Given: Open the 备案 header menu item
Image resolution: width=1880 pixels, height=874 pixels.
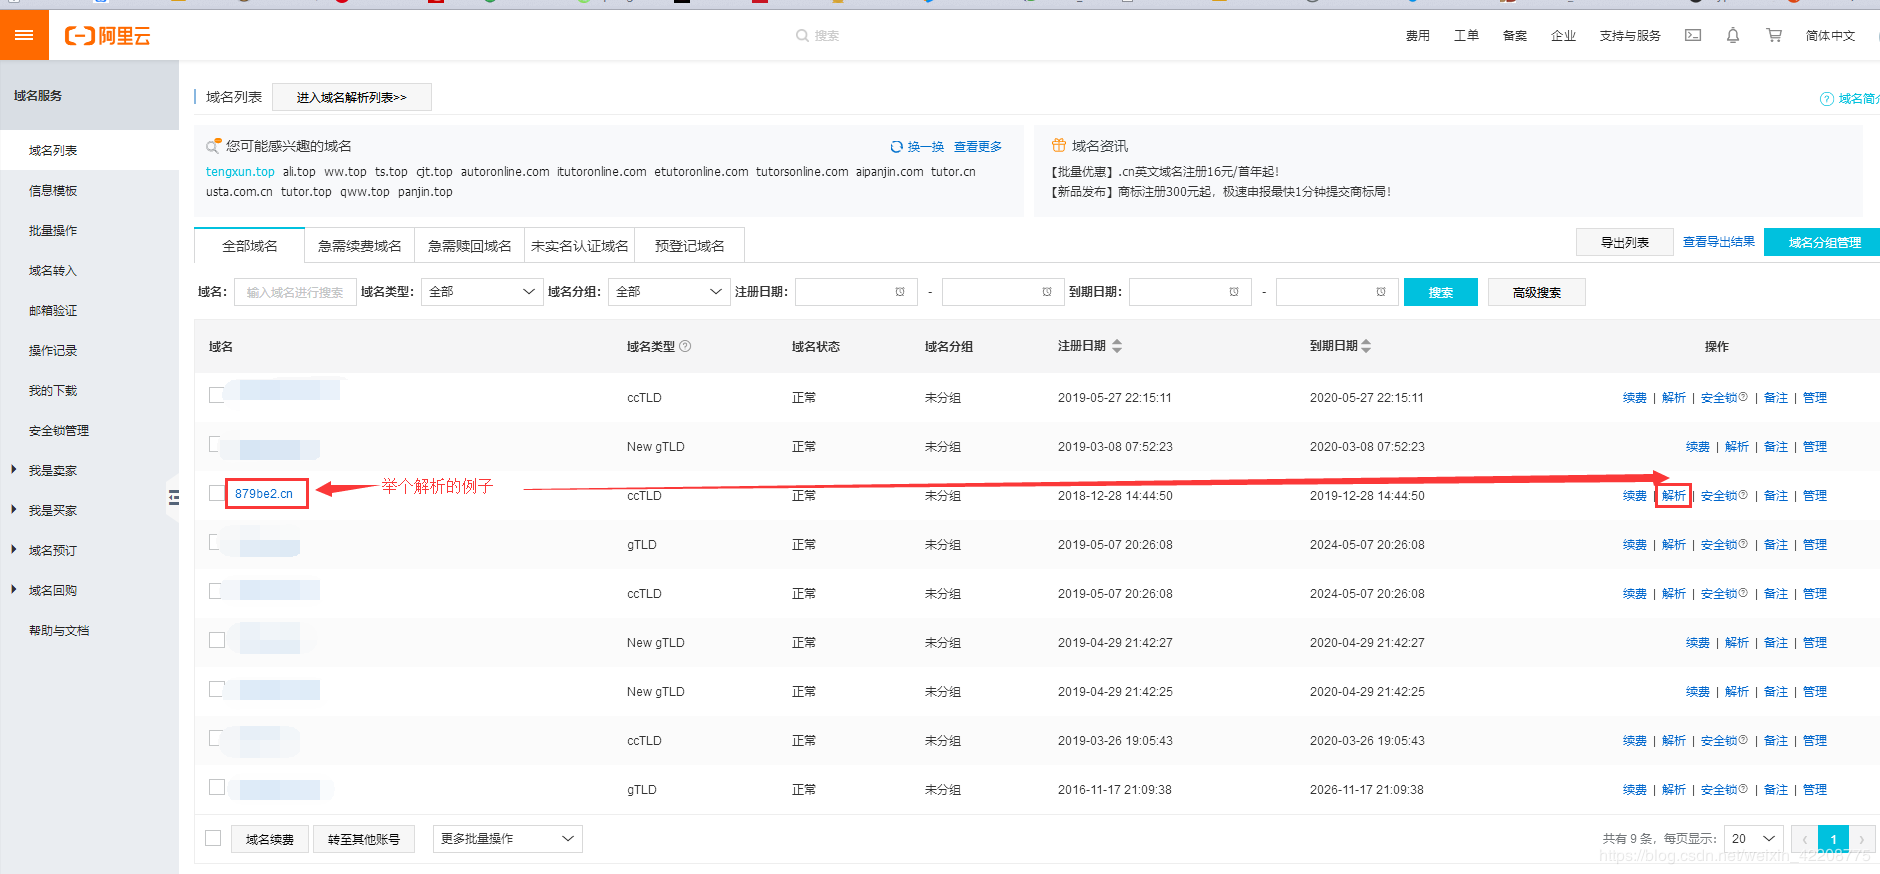Looking at the screenshot, I should 1515,36.
